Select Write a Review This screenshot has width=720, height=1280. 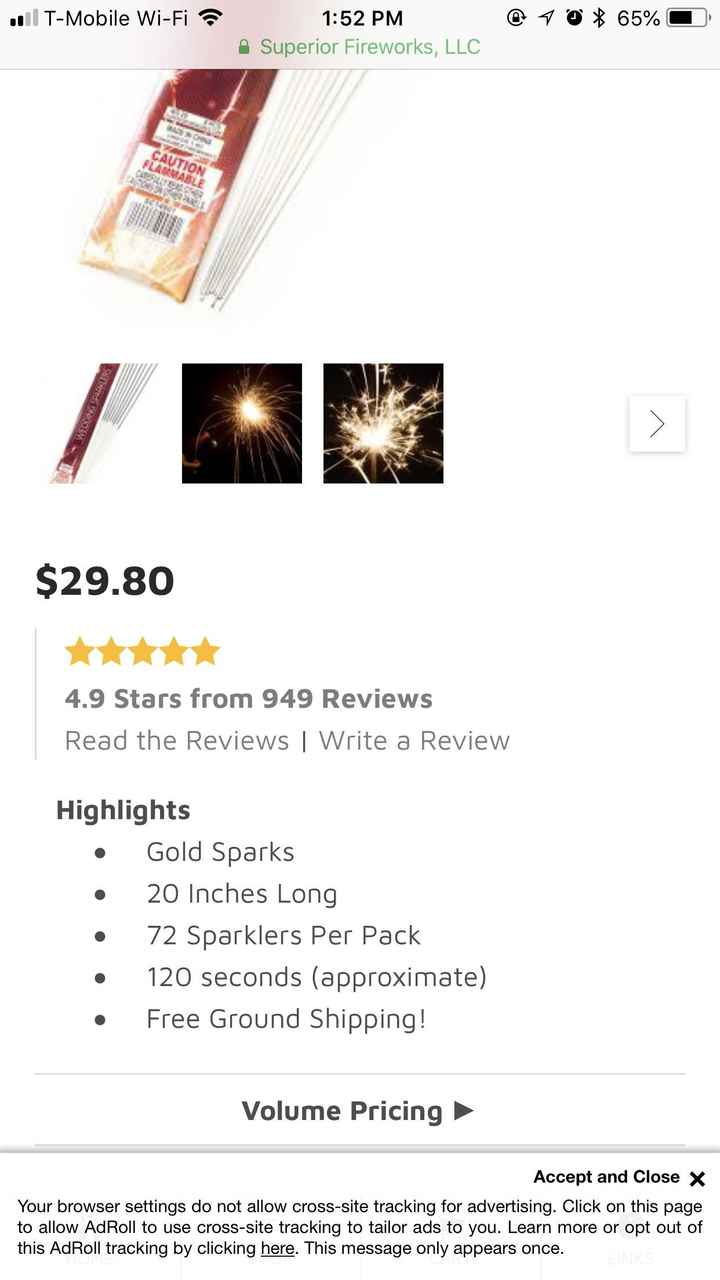tap(412, 740)
